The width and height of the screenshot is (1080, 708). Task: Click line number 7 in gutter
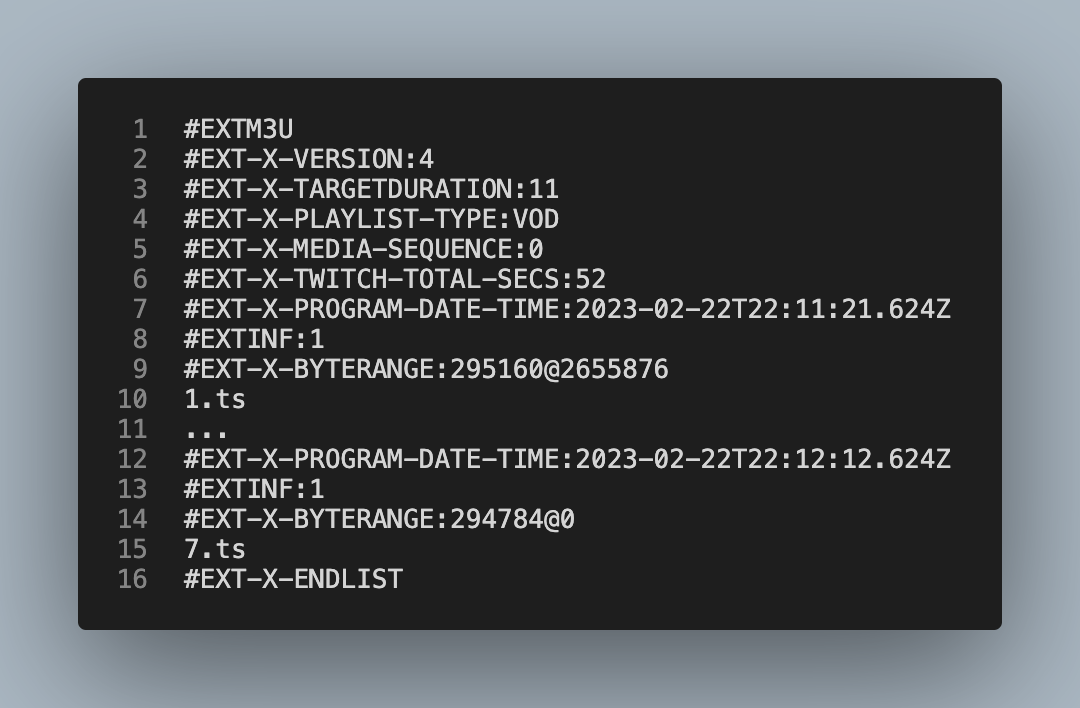(140, 309)
